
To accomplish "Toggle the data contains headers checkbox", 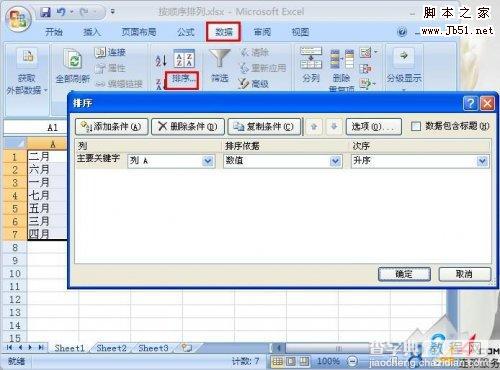I will 416,126.
